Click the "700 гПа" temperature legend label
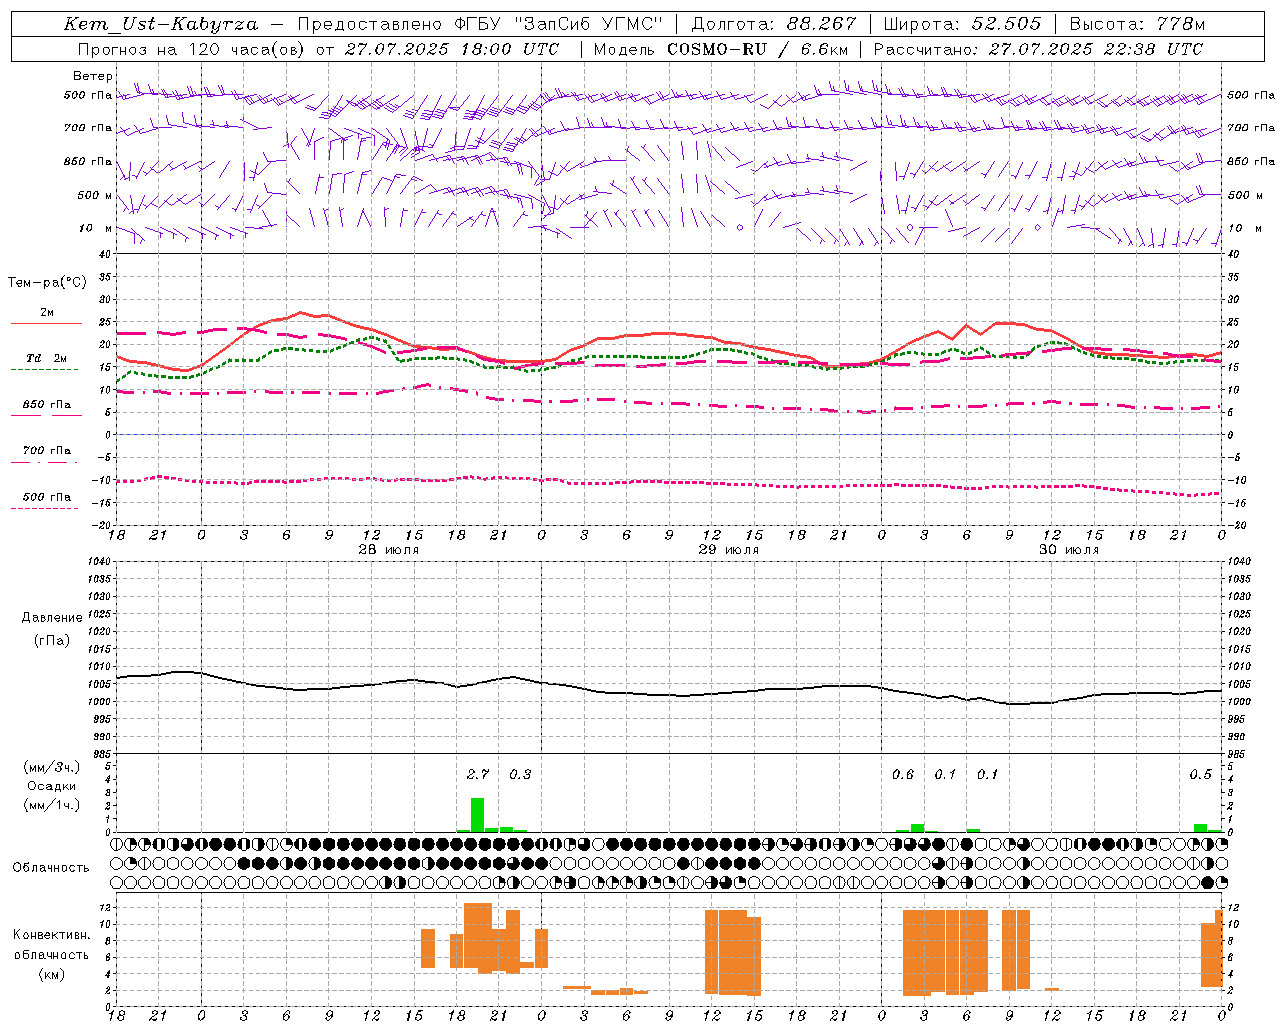Image resolution: width=1280 pixels, height=1024 pixels. pyautogui.click(x=47, y=451)
